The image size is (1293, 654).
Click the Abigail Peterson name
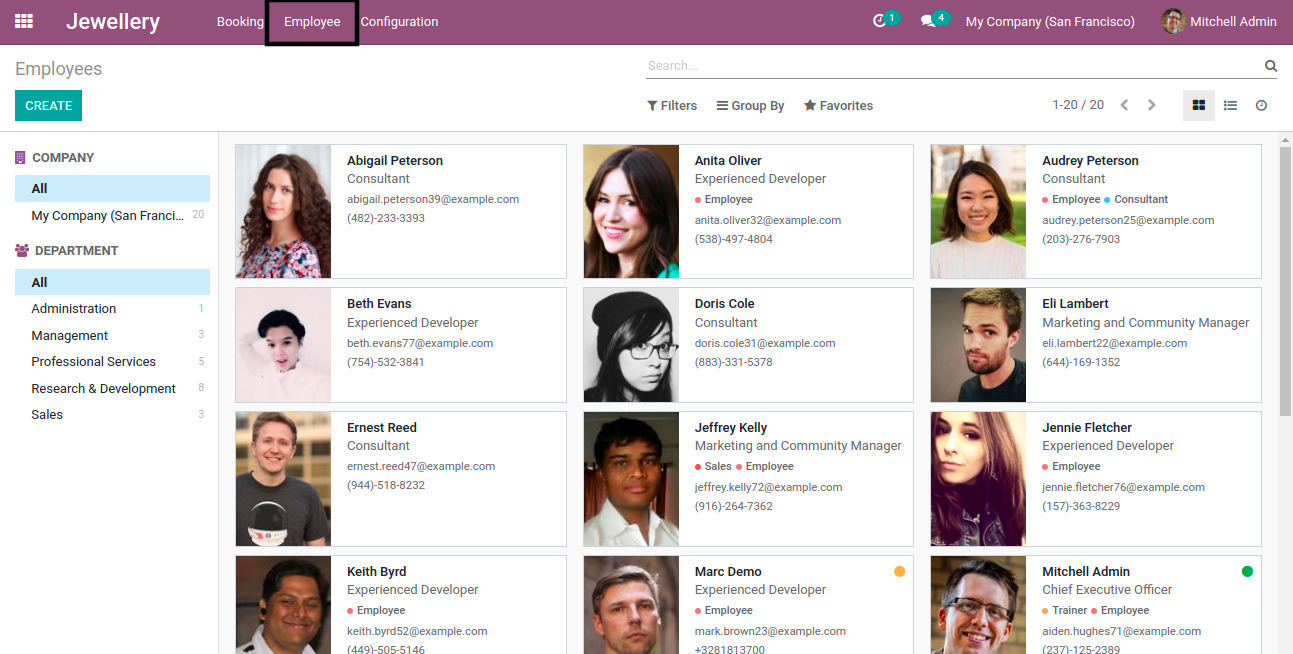pyautogui.click(x=395, y=160)
